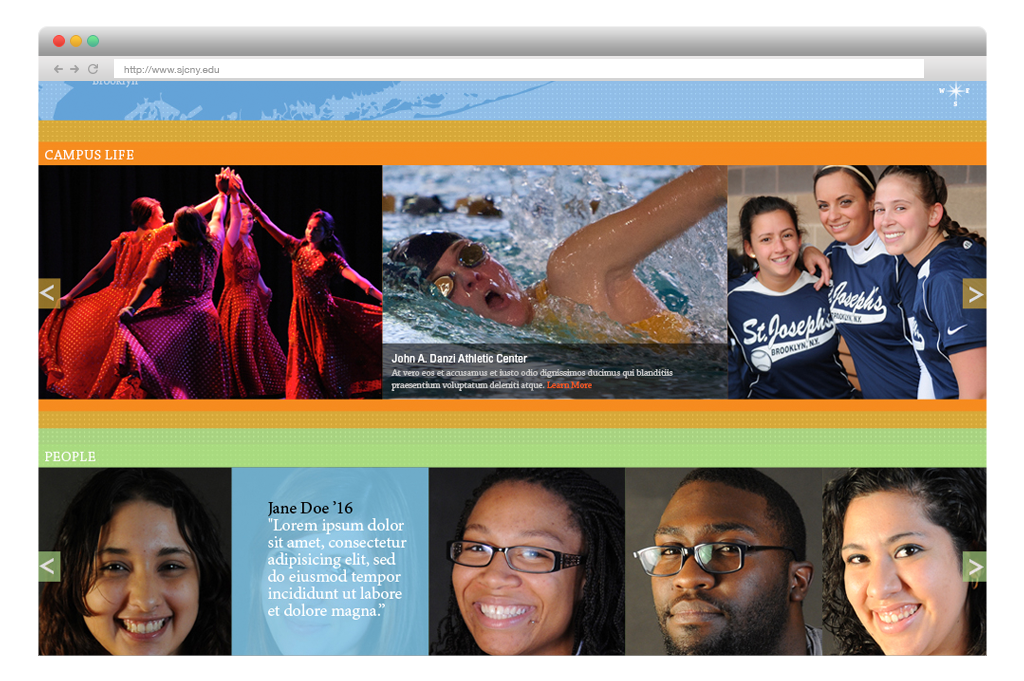Select the woman with glasses portrait
1024x681 pixels.
tap(527, 561)
